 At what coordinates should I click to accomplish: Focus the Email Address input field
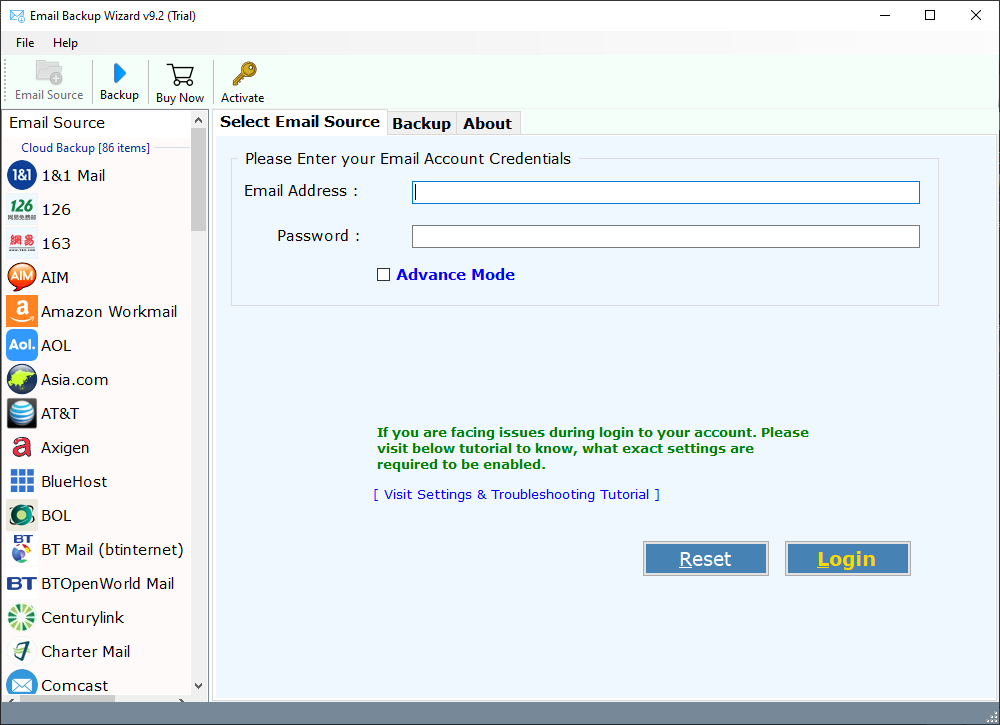click(665, 193)
